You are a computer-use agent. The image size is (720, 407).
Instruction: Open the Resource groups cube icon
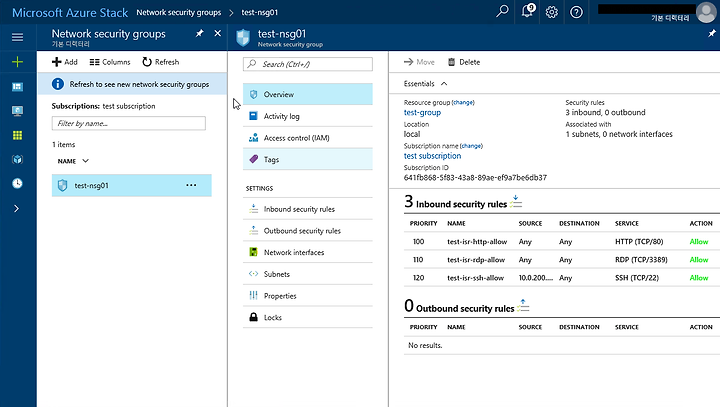point(17,159)
